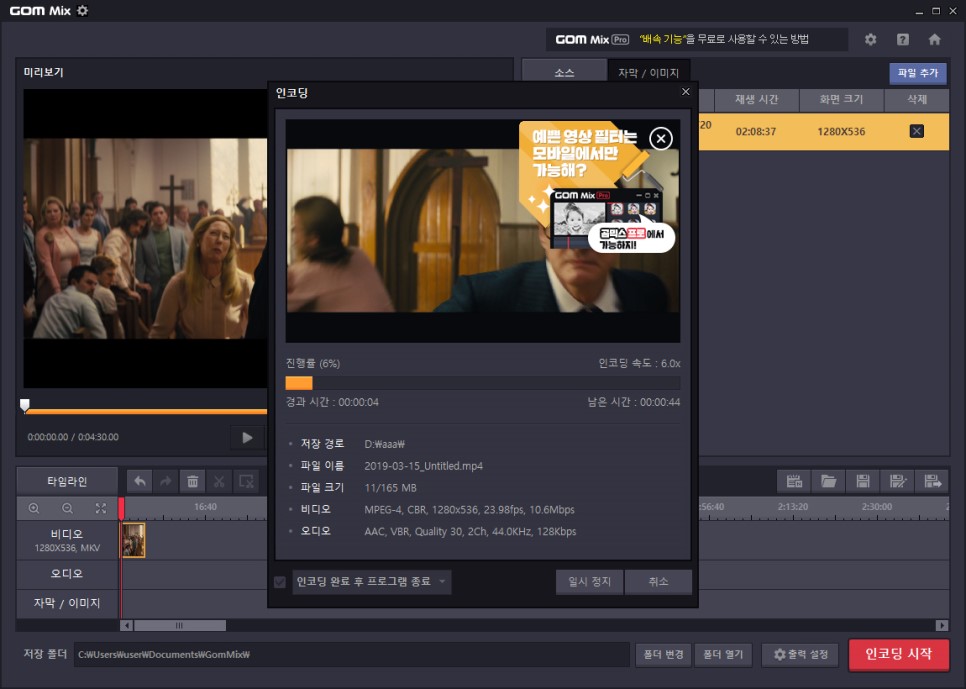Click file name 2019-03-15_Untitled.mp4
The image size is (966, 689).
click(x=424, y=466)
